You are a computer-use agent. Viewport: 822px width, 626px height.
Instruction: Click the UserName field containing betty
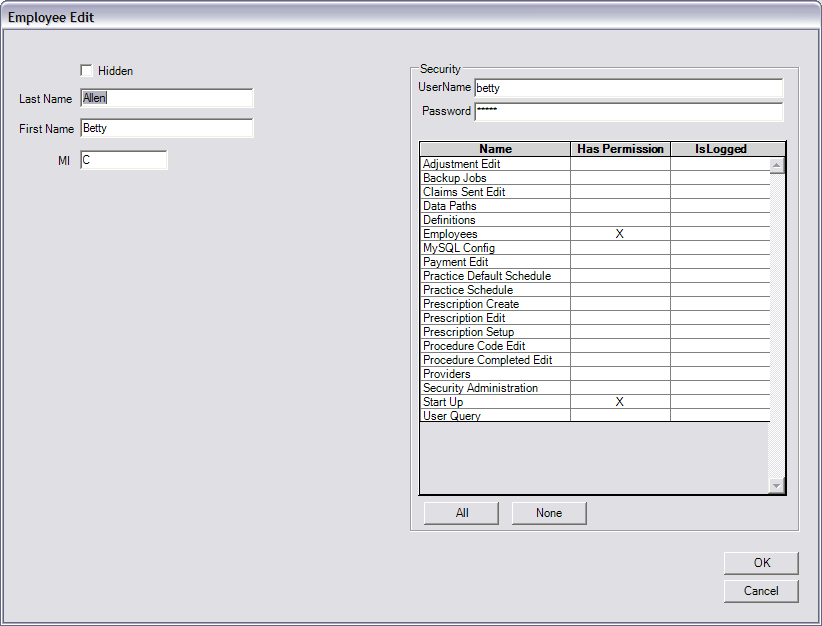[x=629, y=88]
